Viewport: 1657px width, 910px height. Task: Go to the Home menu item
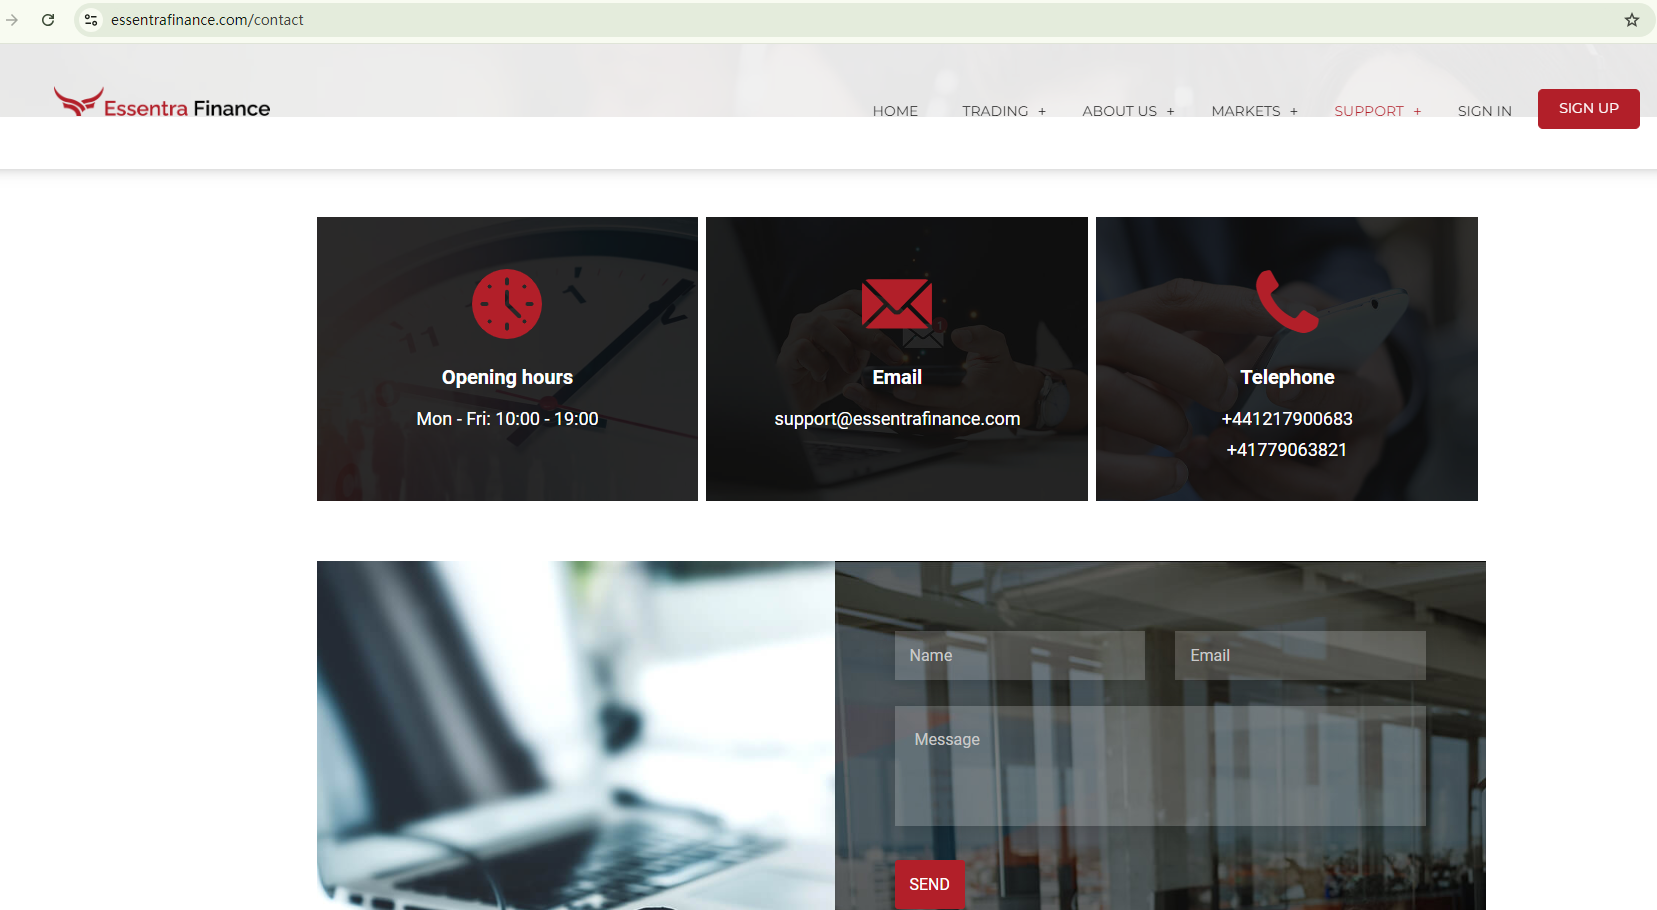pos(895,111)
